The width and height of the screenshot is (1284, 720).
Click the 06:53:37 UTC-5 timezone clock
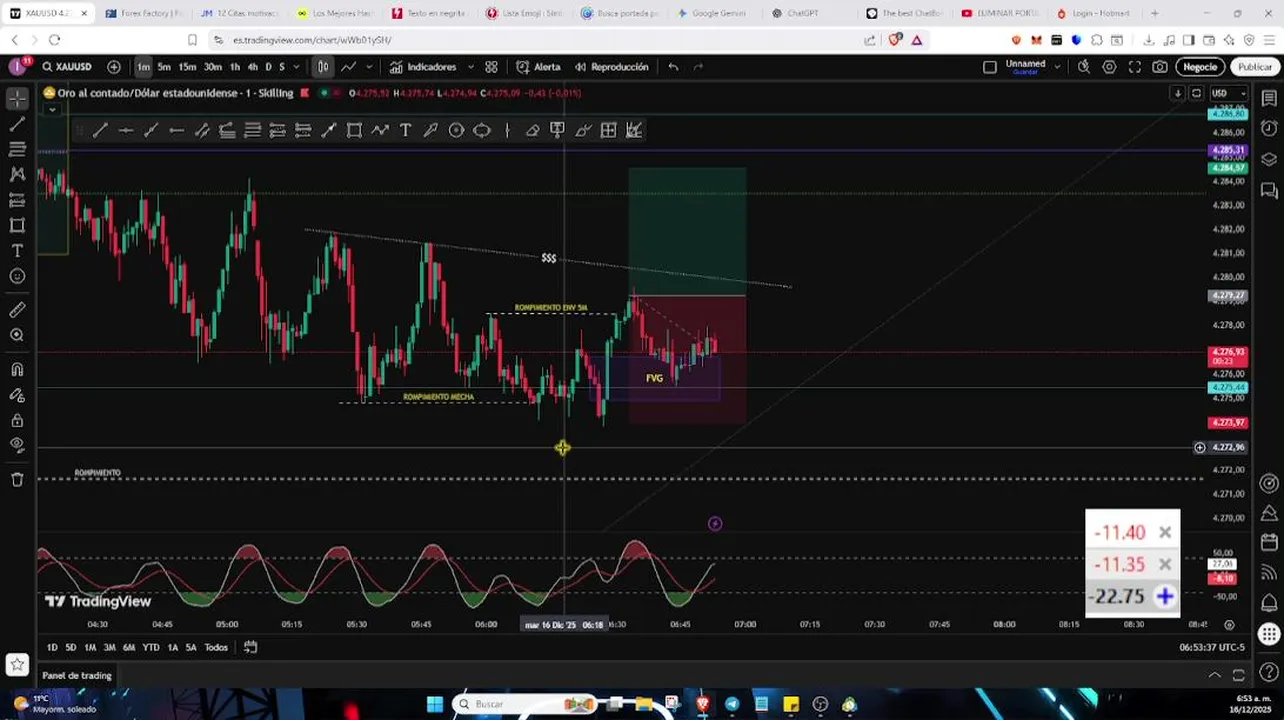pyautogui.click(x=1211, y=647)
